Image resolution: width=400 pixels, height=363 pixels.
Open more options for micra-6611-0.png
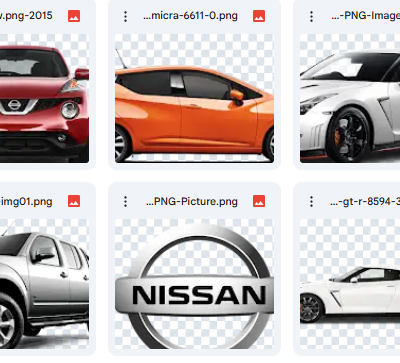coord(125,16)
